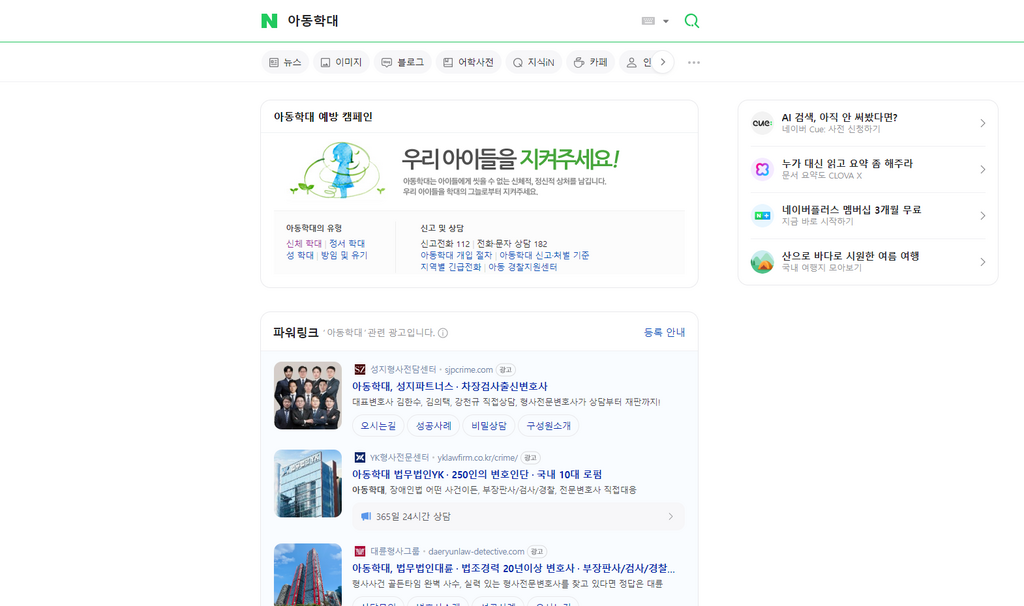Open the yklawfirm.co.kr/crime/ URL link

477,458
